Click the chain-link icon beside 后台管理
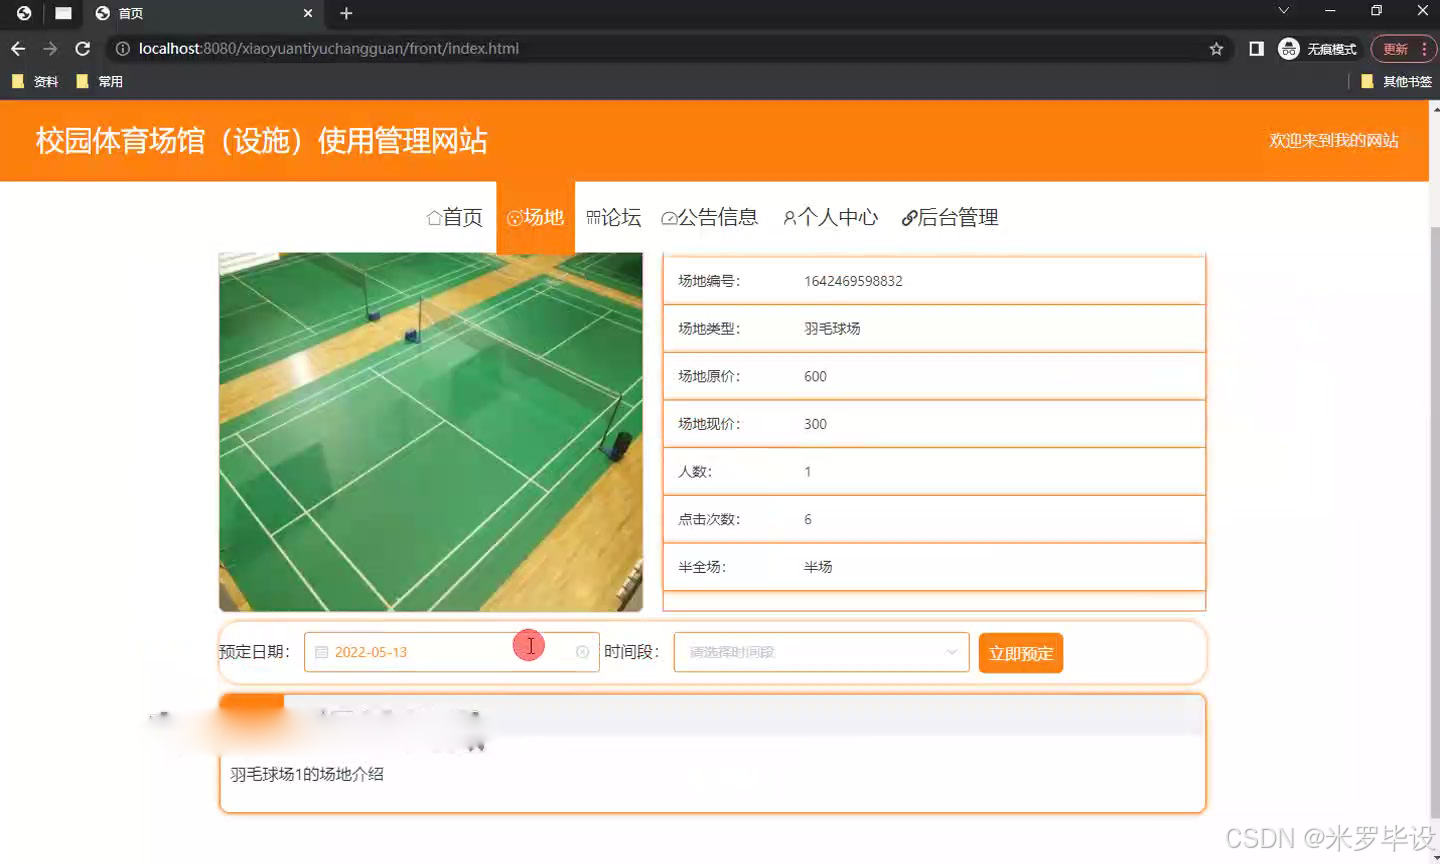 909,217
